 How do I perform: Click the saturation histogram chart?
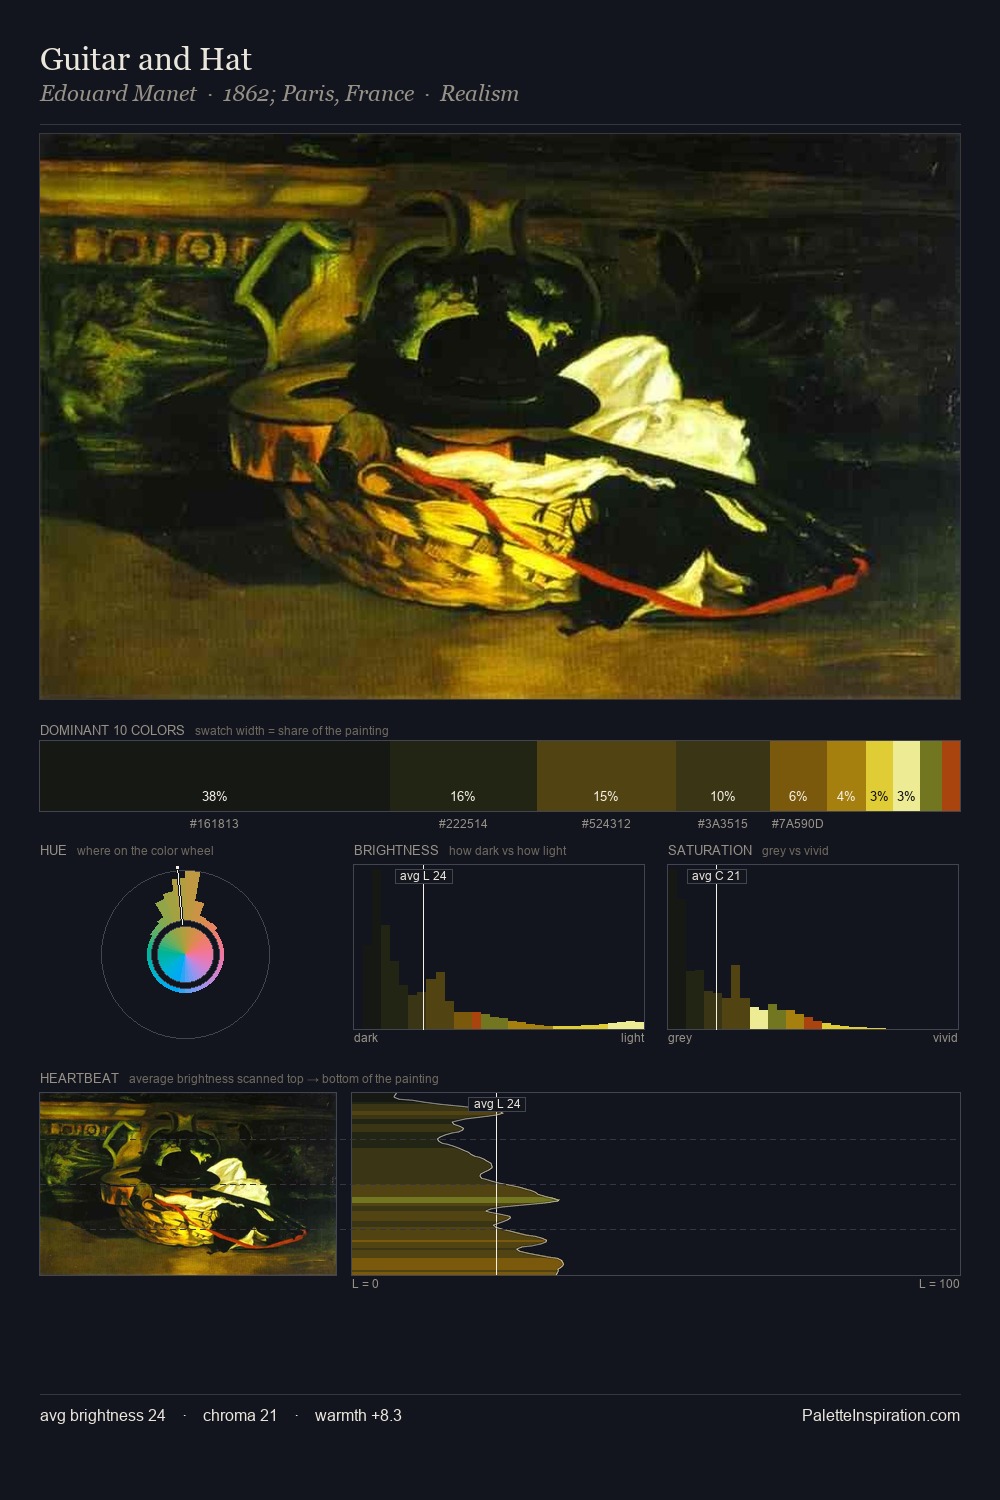[813, 947]
